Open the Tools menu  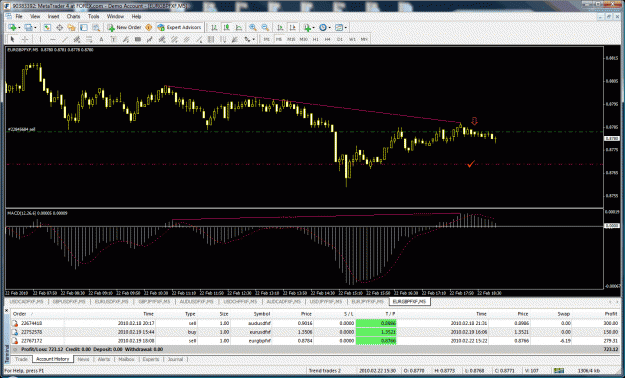pyautogui.click(x=94, y=16)
